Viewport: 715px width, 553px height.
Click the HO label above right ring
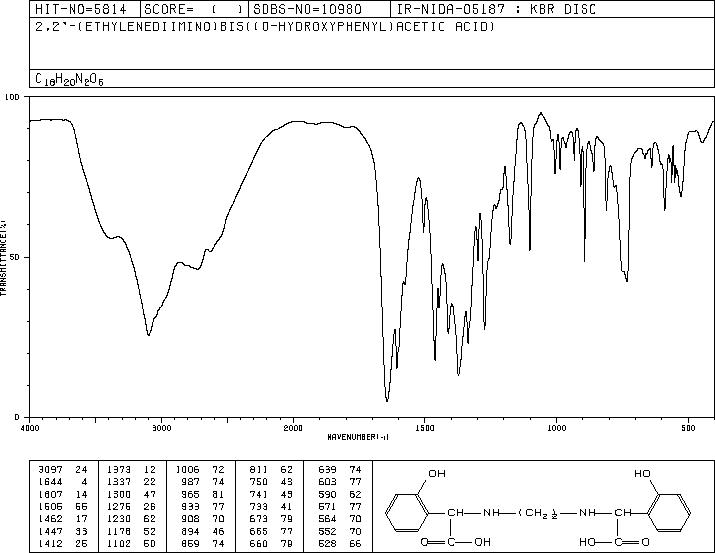(x=642, y=474)
